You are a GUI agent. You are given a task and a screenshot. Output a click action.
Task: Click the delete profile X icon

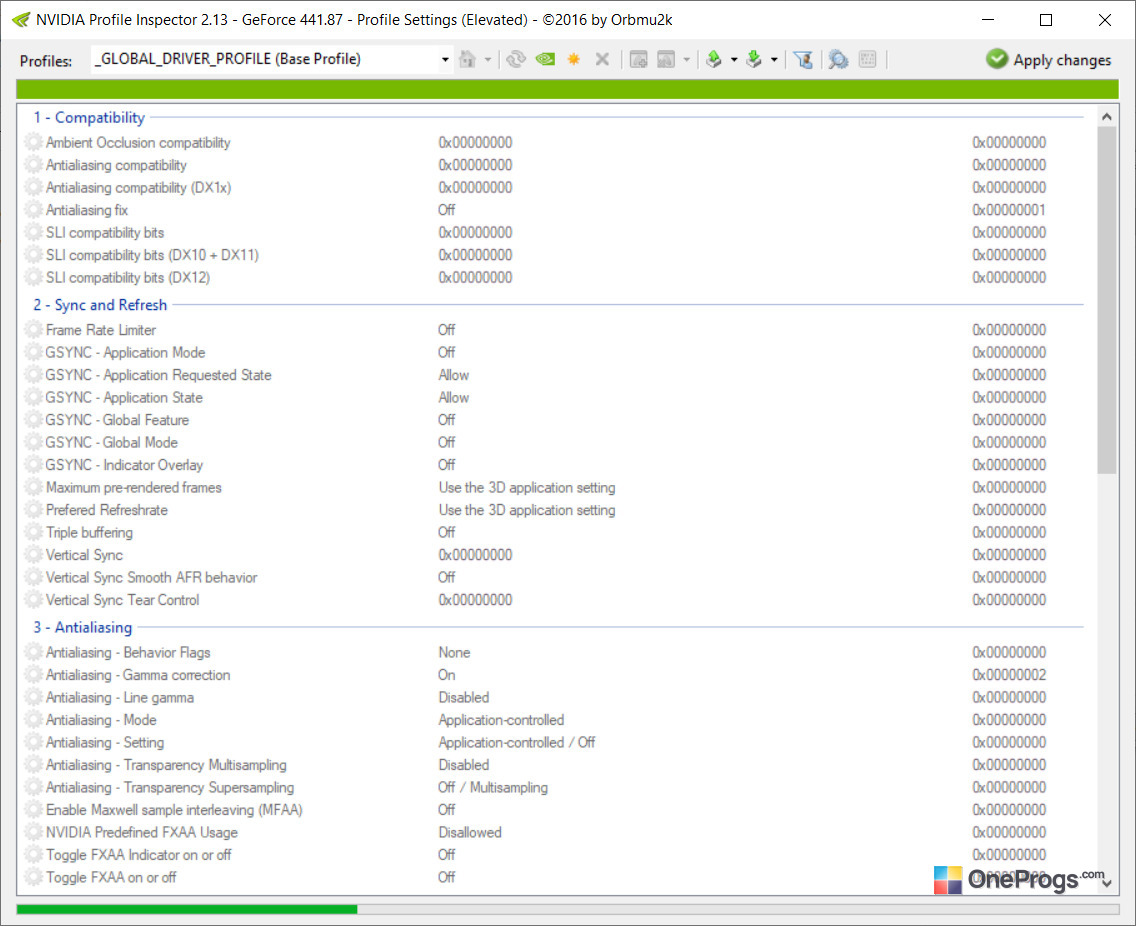coord(602,59)
